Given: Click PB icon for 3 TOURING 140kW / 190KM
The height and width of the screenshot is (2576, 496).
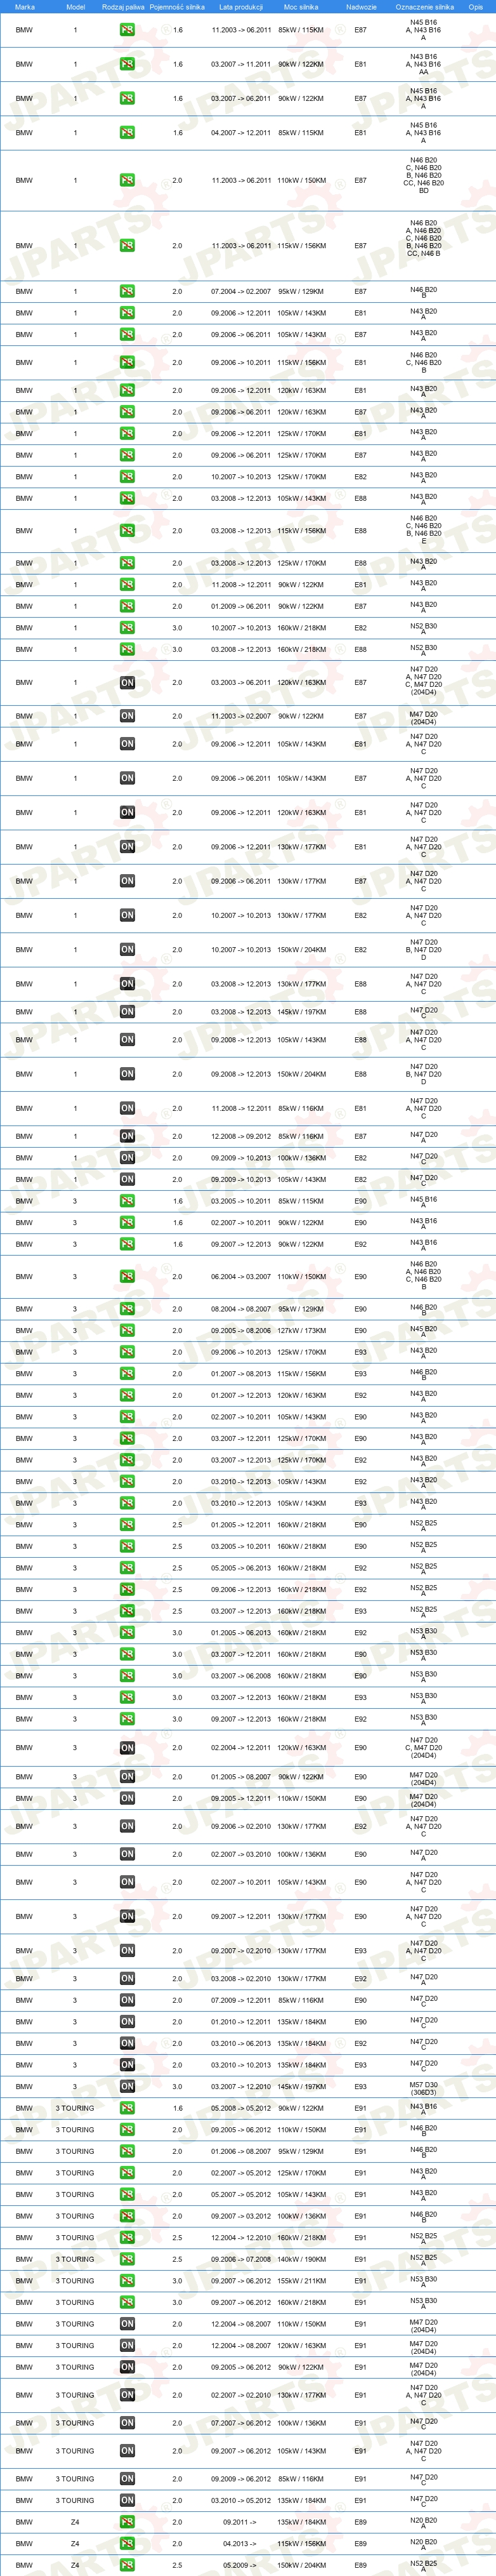Looking at the screenshot, I should [x=127, y=2260].
